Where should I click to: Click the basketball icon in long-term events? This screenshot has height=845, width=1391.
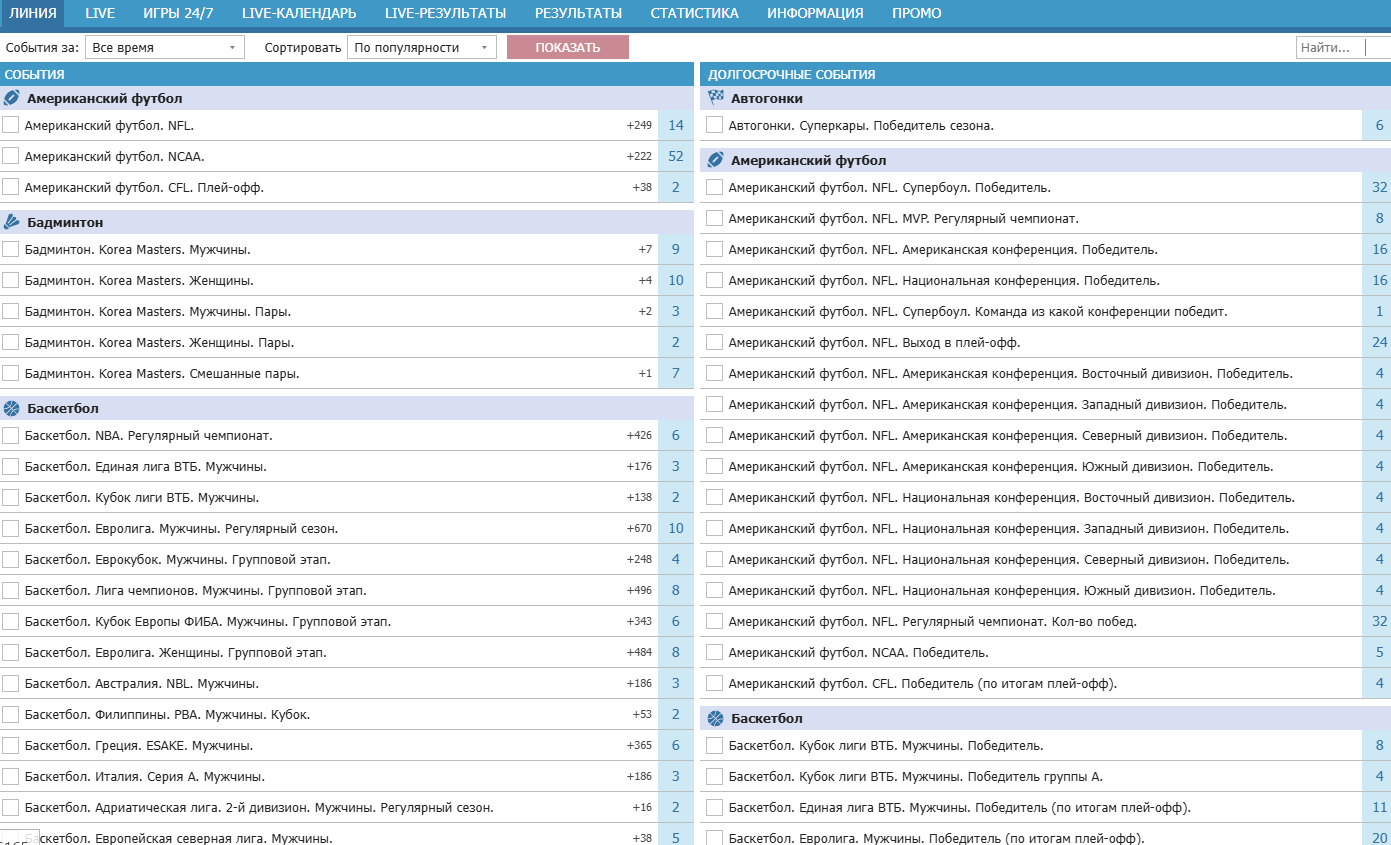716,718
